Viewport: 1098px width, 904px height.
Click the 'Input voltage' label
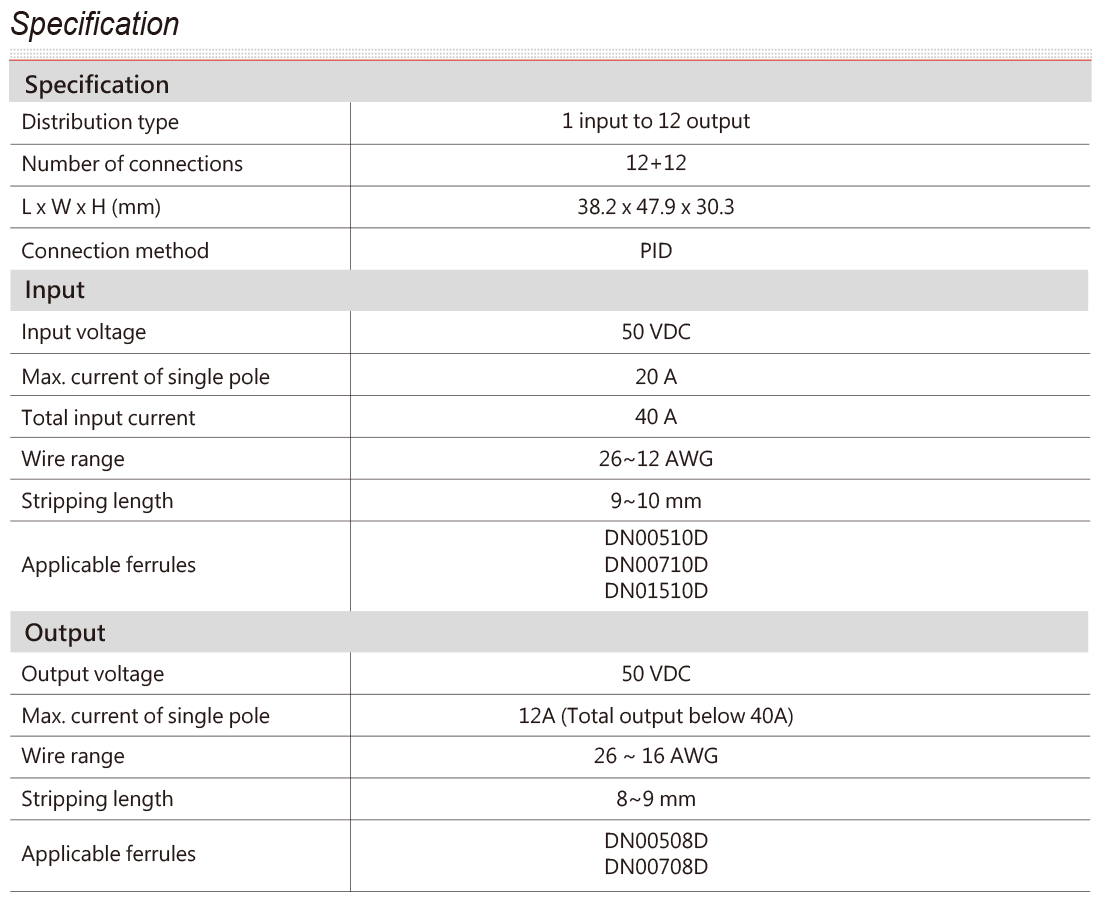[84, 333]
